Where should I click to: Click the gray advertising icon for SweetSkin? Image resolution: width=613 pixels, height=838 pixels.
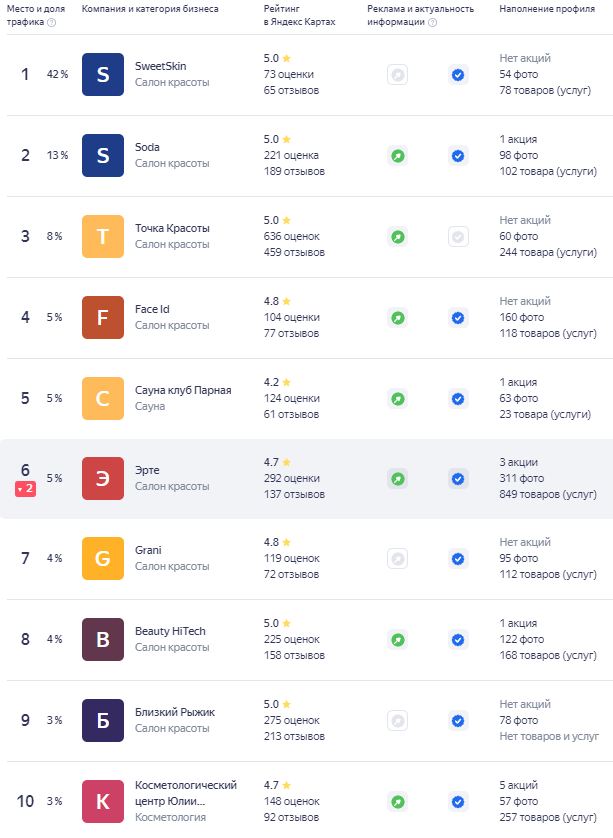[397, 75]
